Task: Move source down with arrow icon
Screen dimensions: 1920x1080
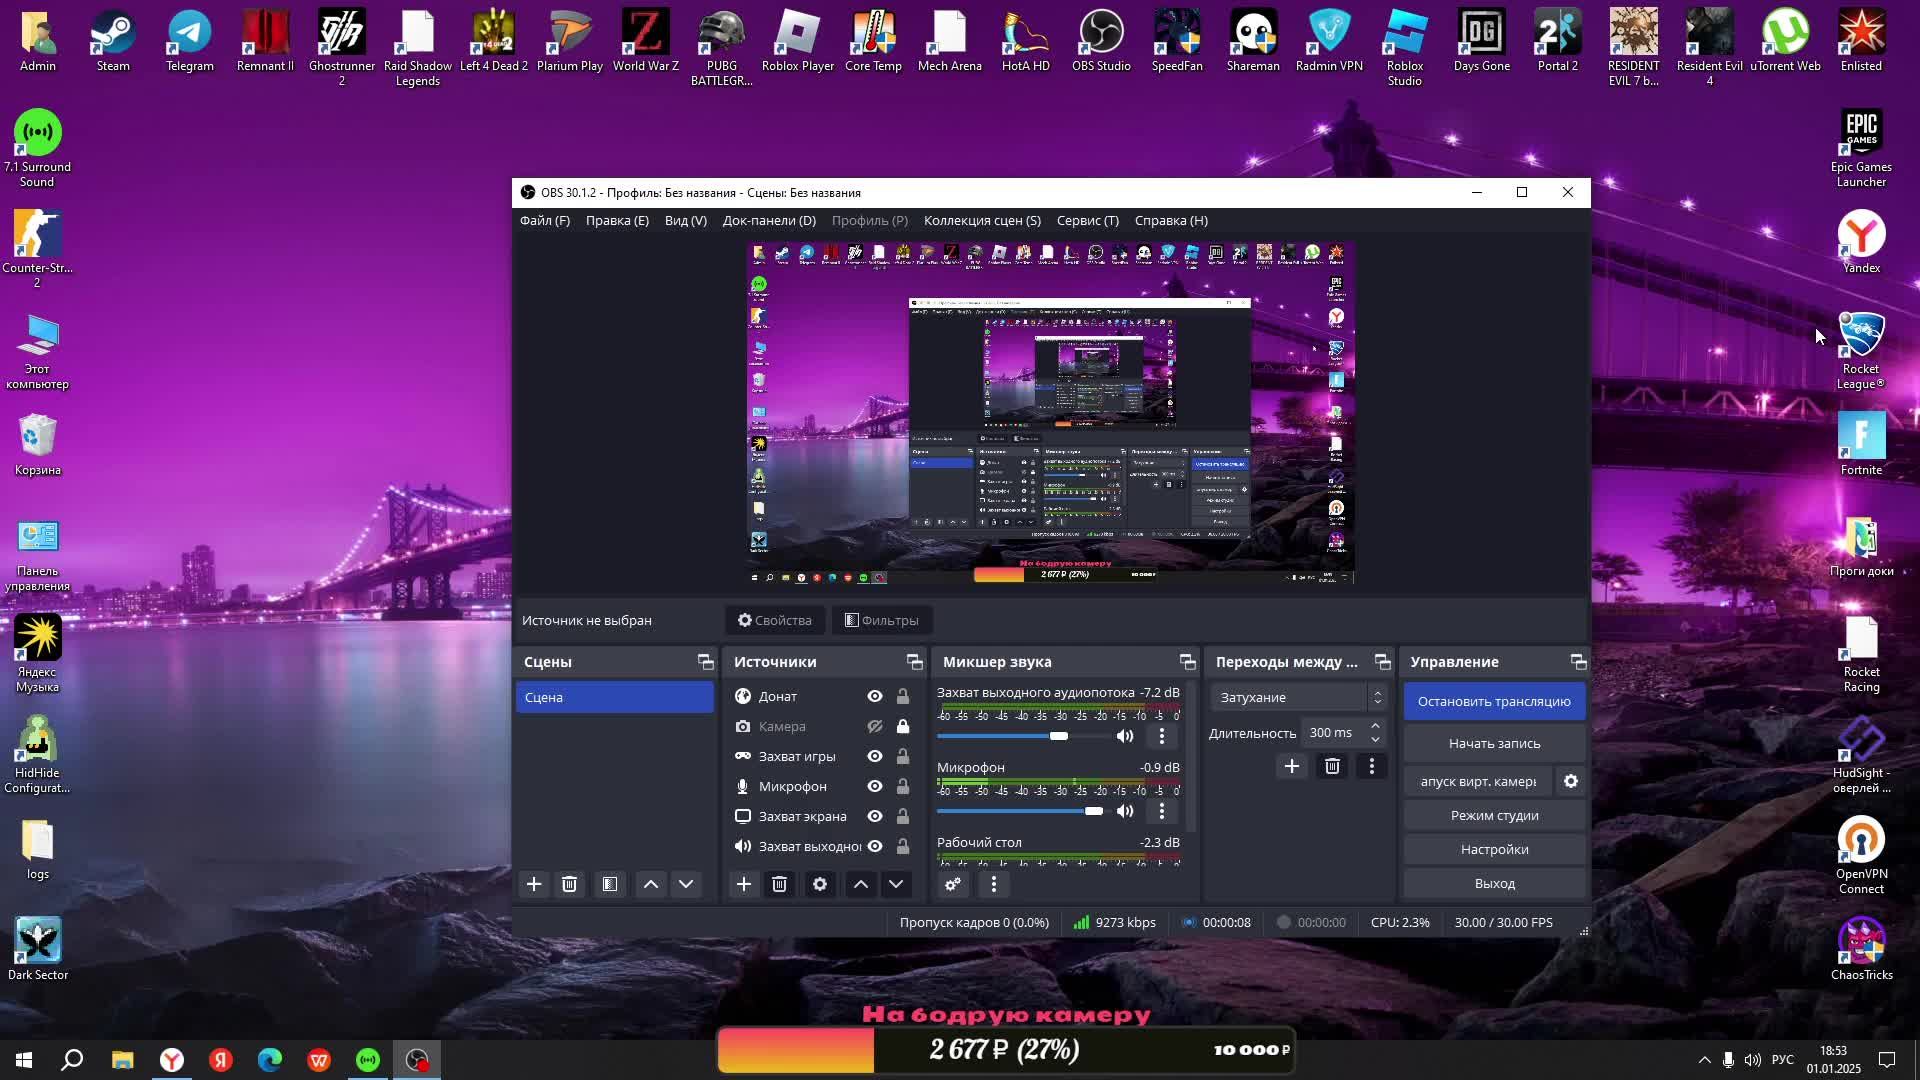Action: (896, 884)
